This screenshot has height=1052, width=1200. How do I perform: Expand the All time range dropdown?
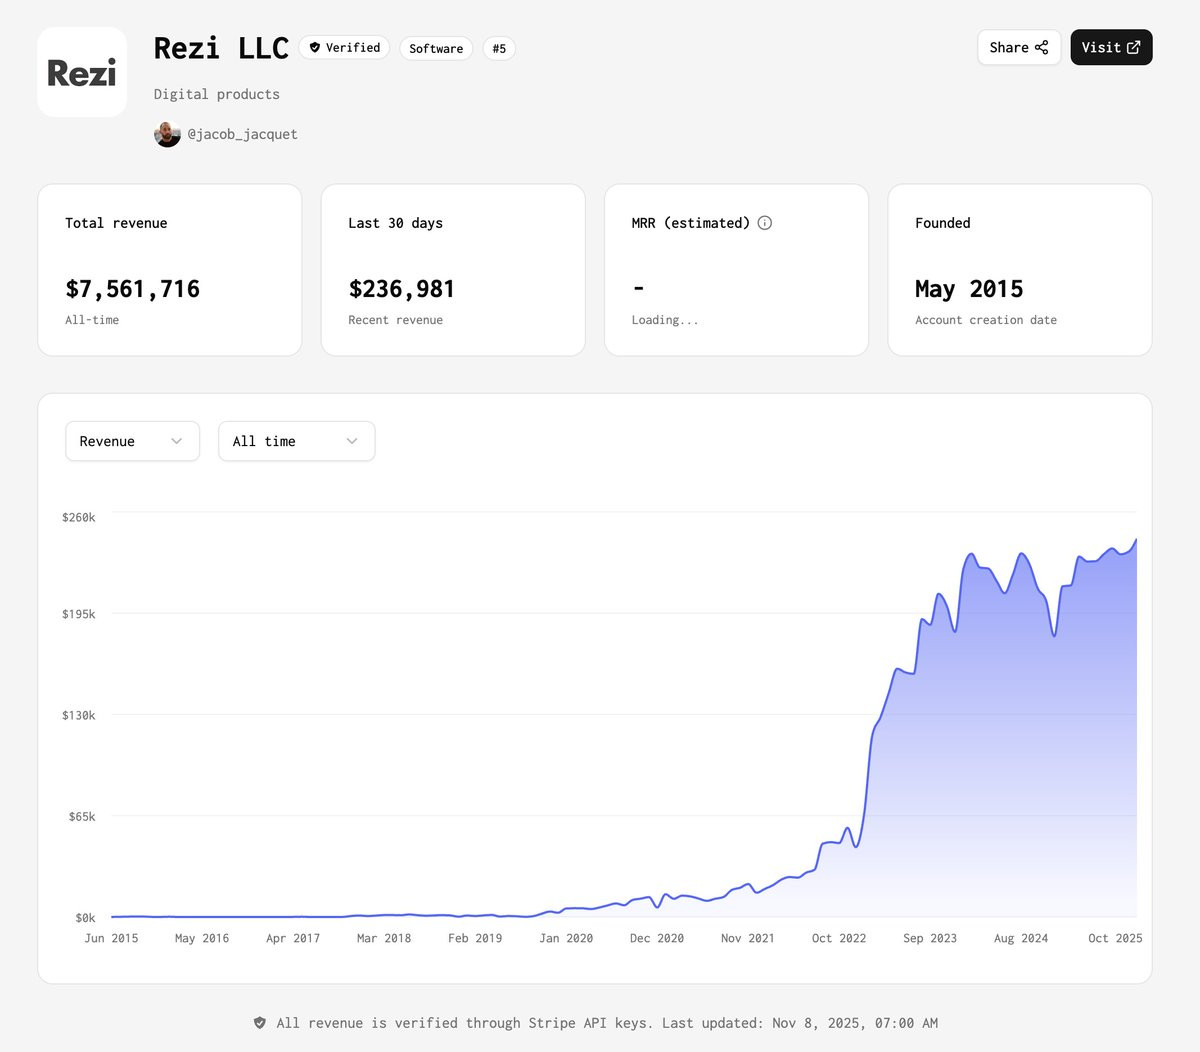click(x=297, y=441)
